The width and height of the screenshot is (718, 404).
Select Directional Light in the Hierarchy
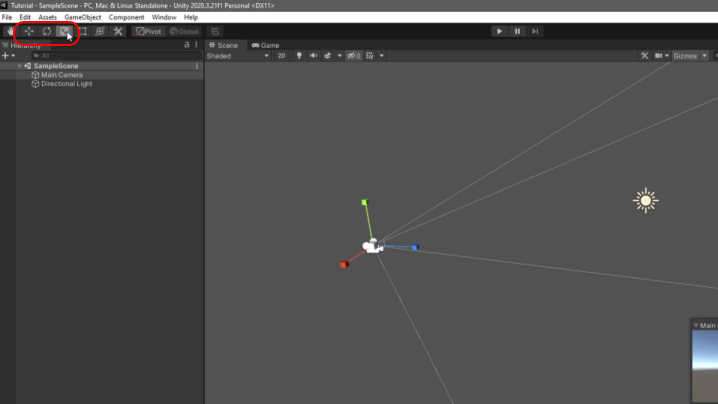point(67,84)
